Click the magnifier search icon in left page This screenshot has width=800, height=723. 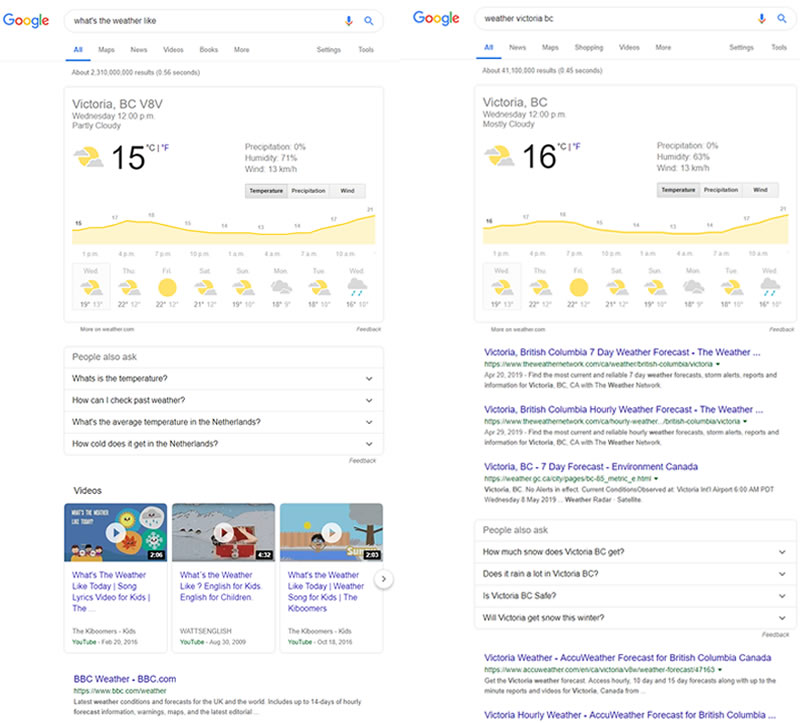368,21
